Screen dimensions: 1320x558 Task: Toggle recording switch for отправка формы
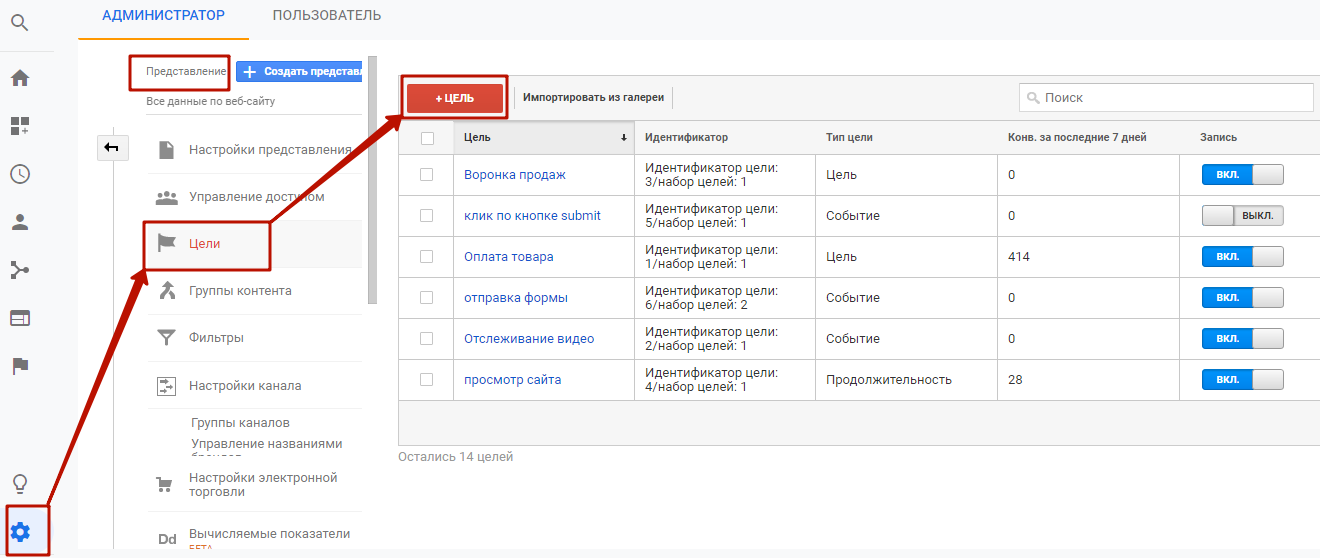coord(1242,298)
